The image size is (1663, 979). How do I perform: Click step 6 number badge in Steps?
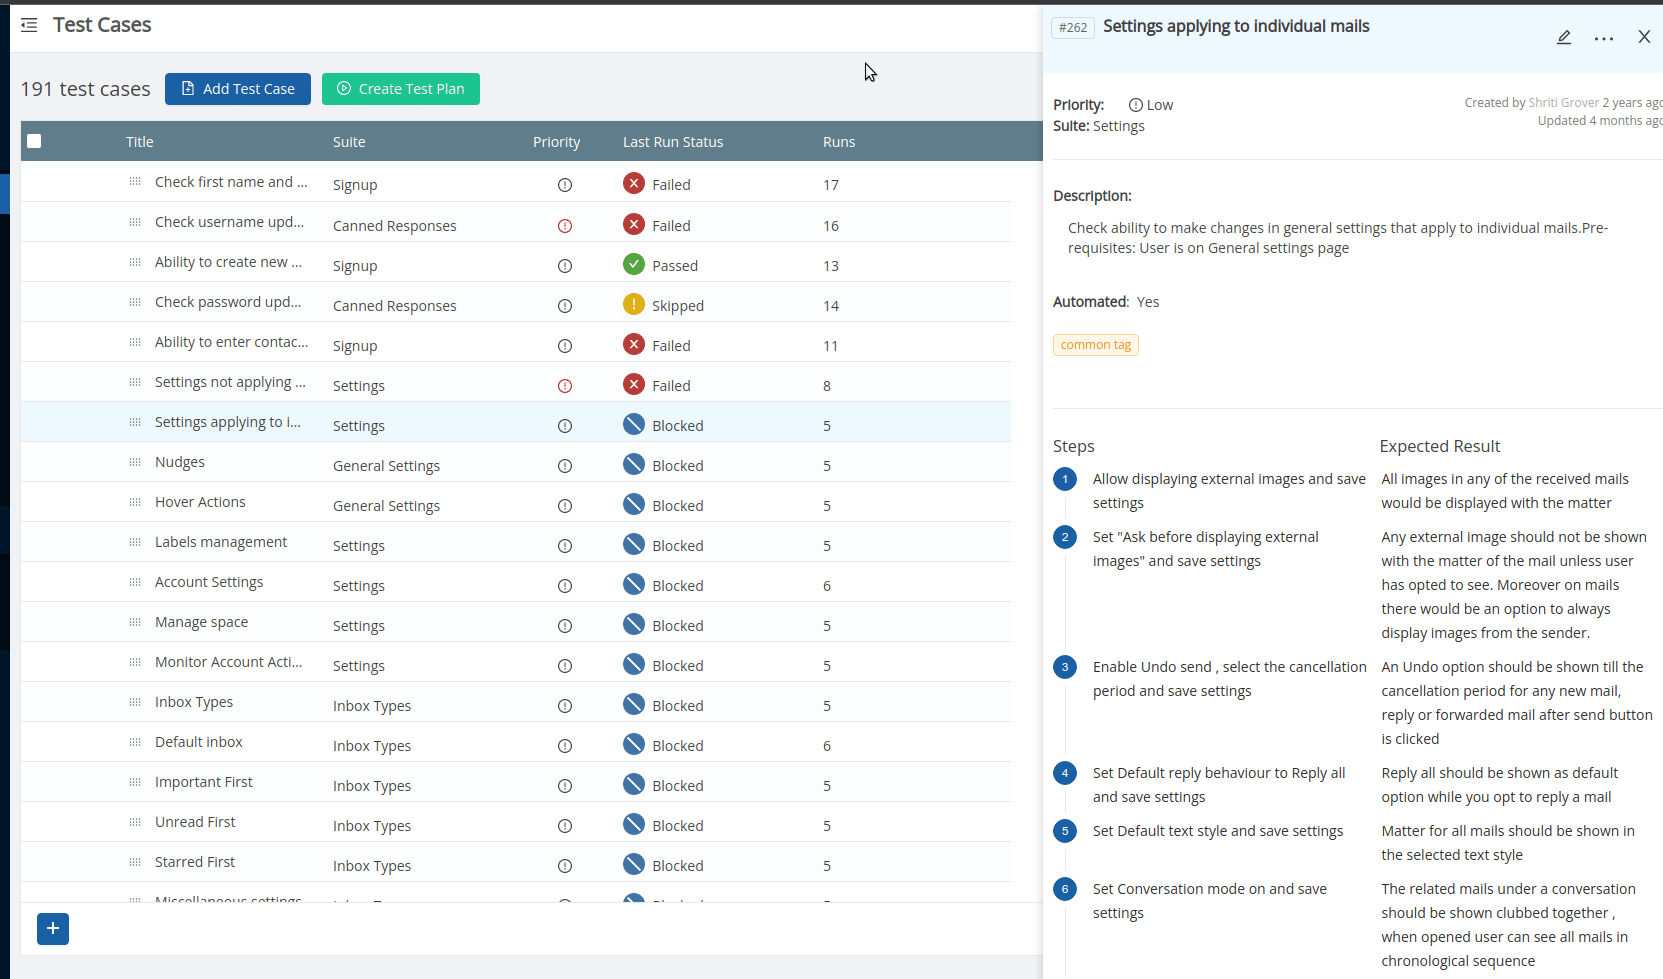pos(1065,889)
